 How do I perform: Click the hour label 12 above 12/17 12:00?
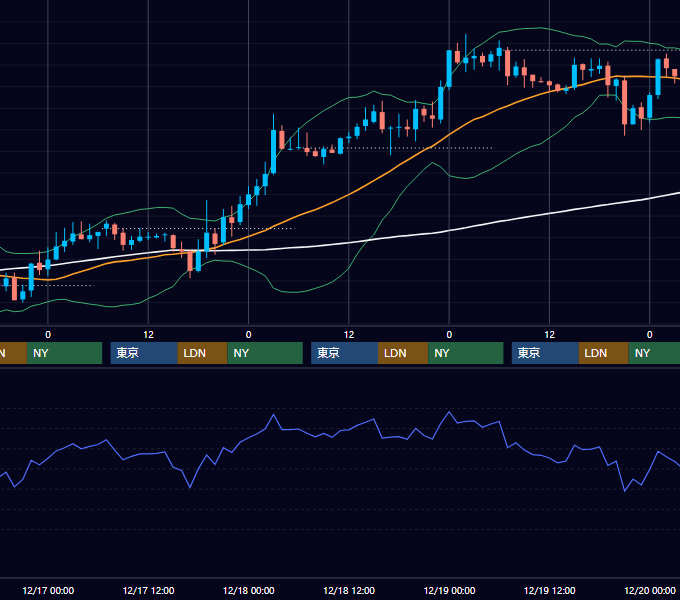point(148,335)
